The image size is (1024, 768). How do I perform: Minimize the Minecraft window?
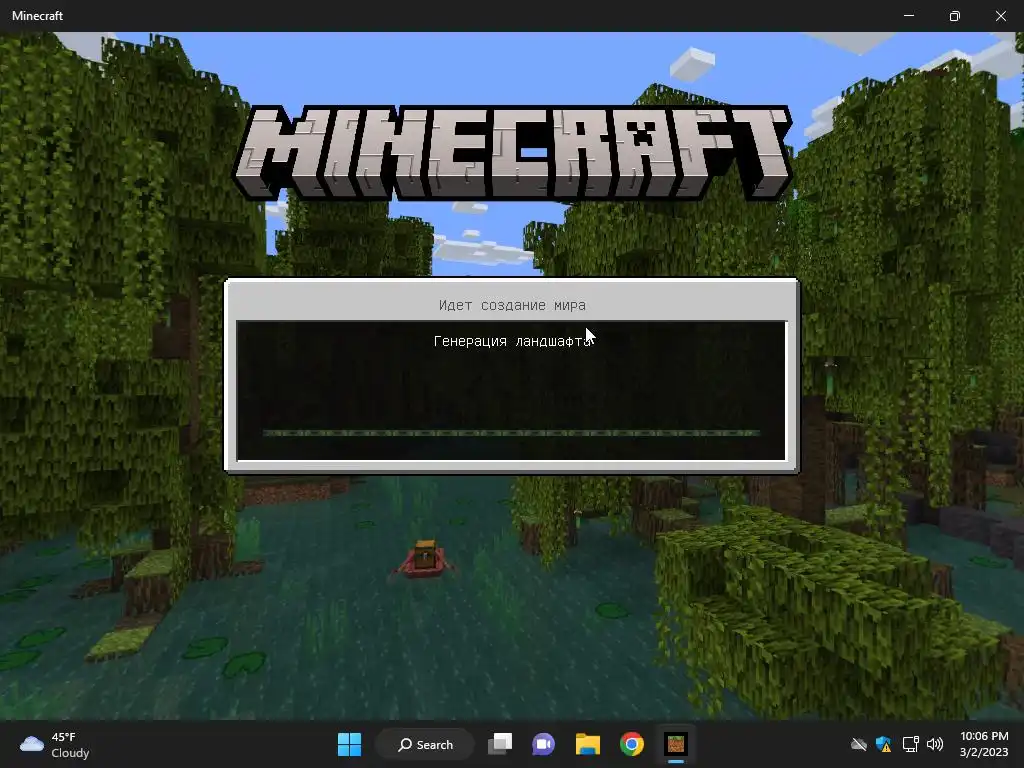tap(908, 16)
